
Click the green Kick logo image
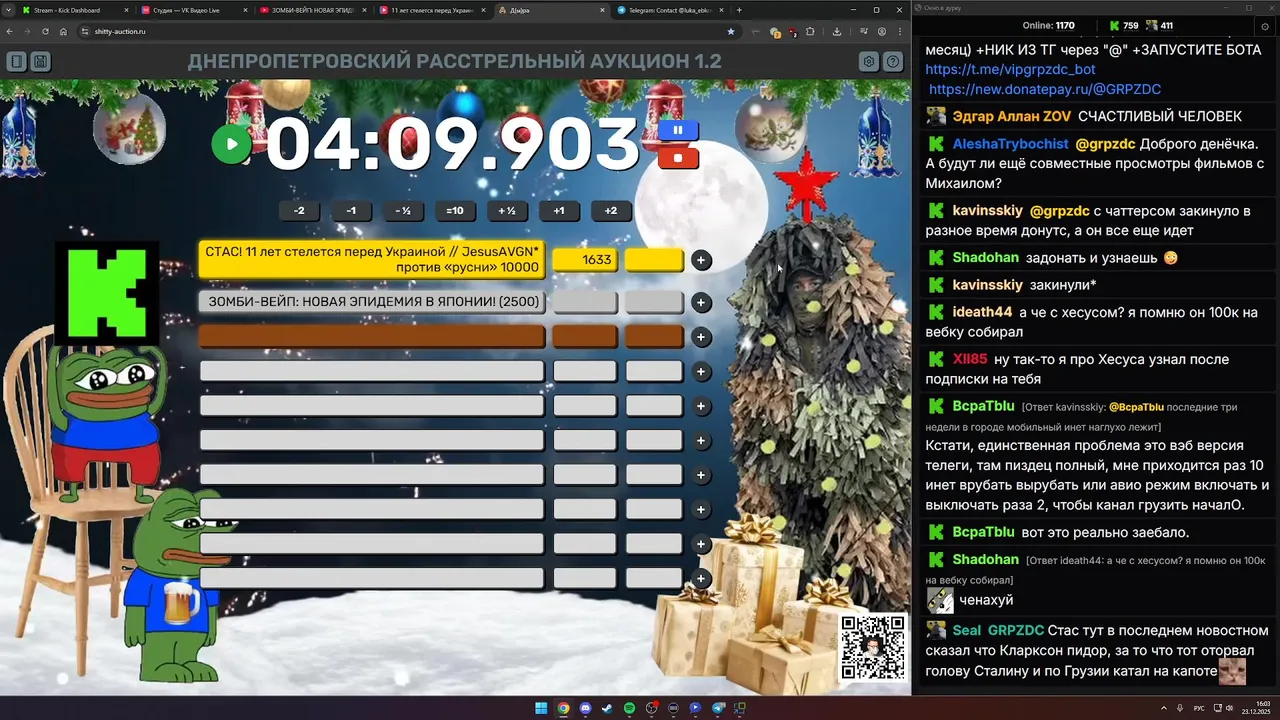click(x=107, y=292)
